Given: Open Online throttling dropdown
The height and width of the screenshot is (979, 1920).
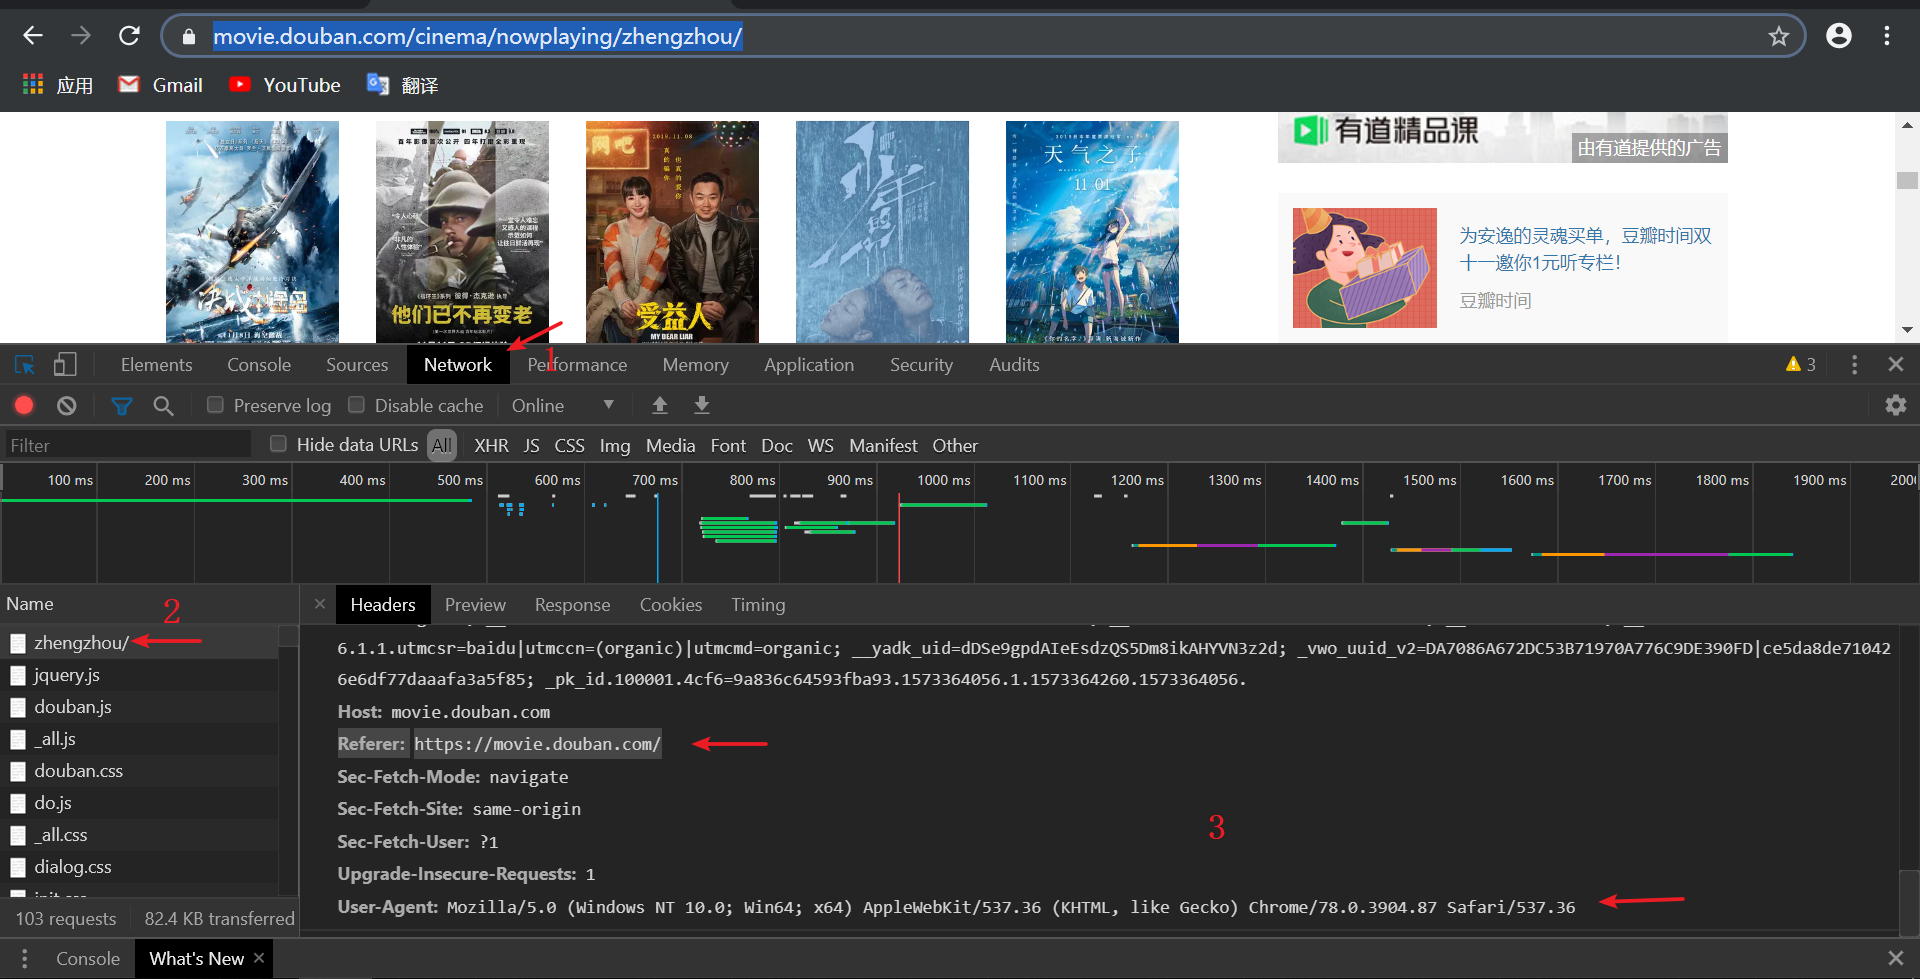Looking at the screenshot, I should pyautogui.click(x=563, y=405).
